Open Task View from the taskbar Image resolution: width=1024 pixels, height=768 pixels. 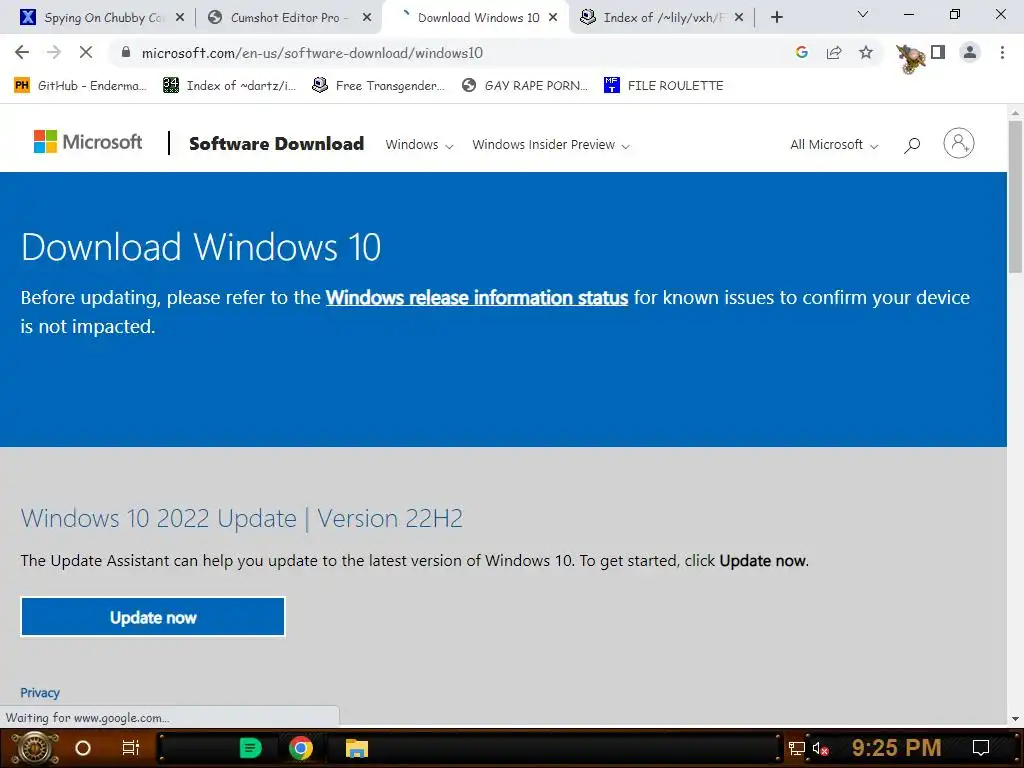coord(131,748)
